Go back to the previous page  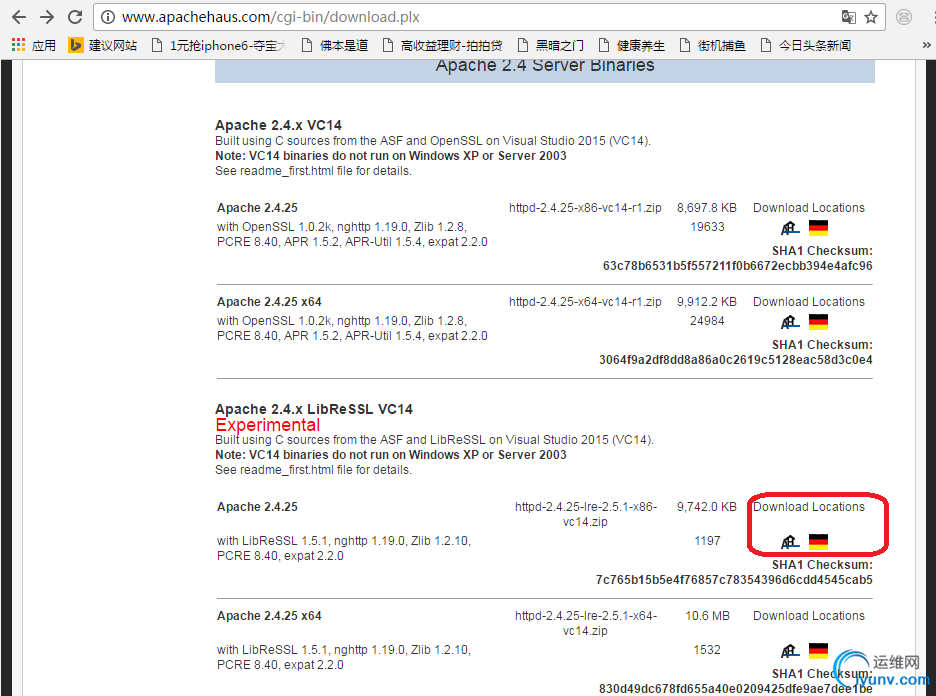click(x=19, y=17)
